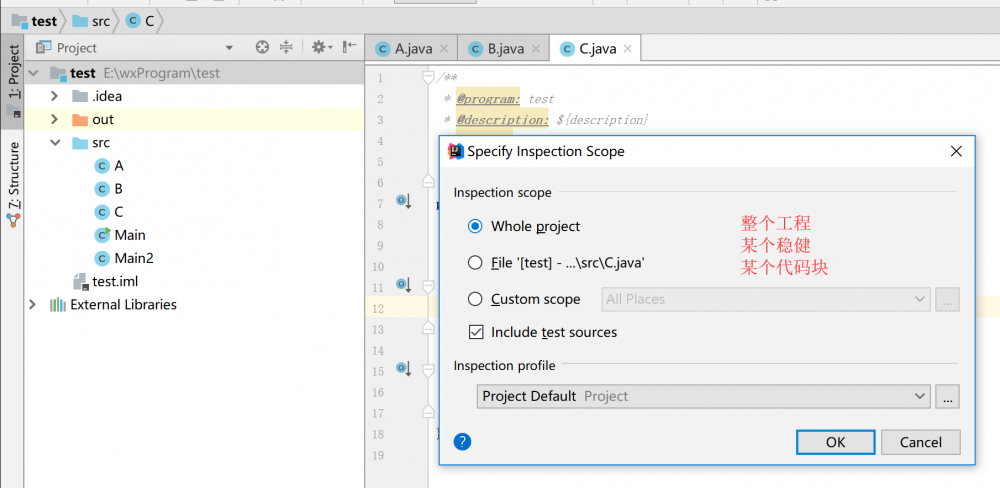Screen dimensions: 1000x488
Task: Open the Main2 class in project tree
Action: coord(133,258)
